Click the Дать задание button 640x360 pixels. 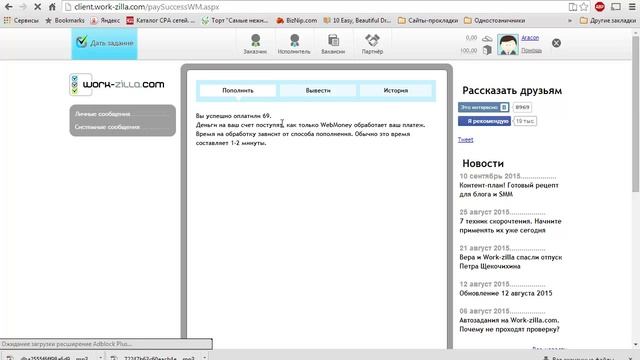(104, 43)
